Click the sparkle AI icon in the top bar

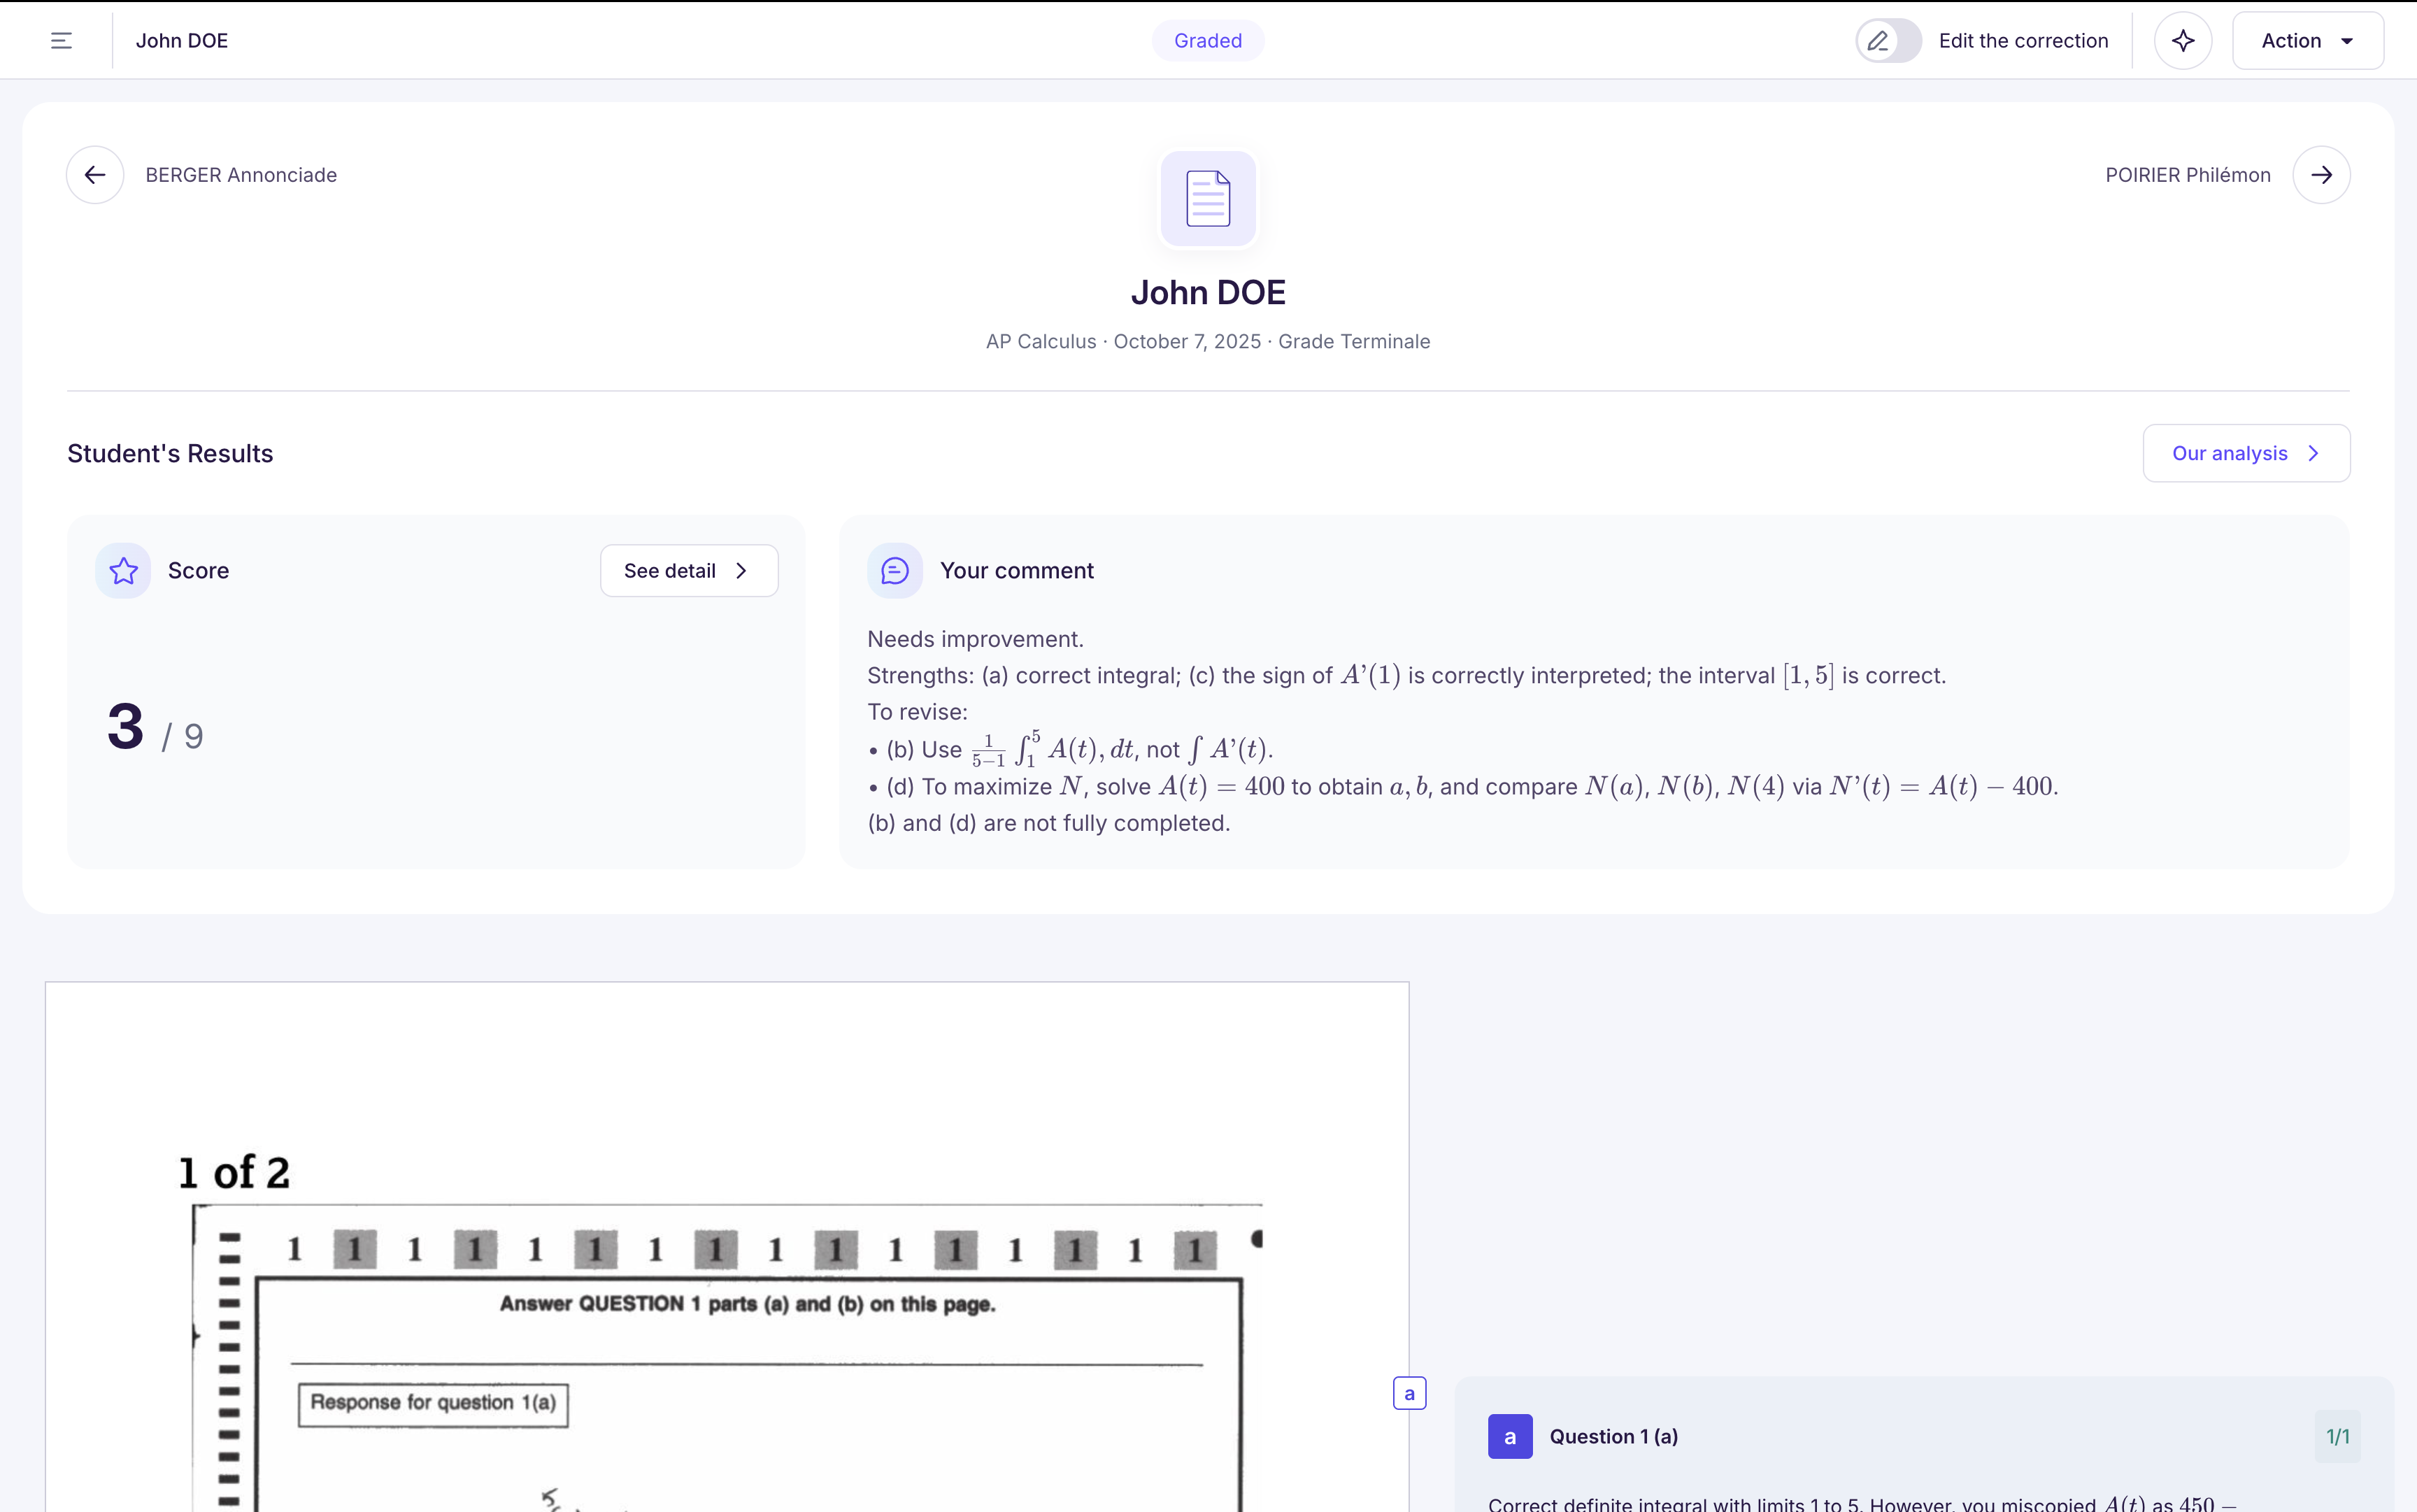point(2184,40)
